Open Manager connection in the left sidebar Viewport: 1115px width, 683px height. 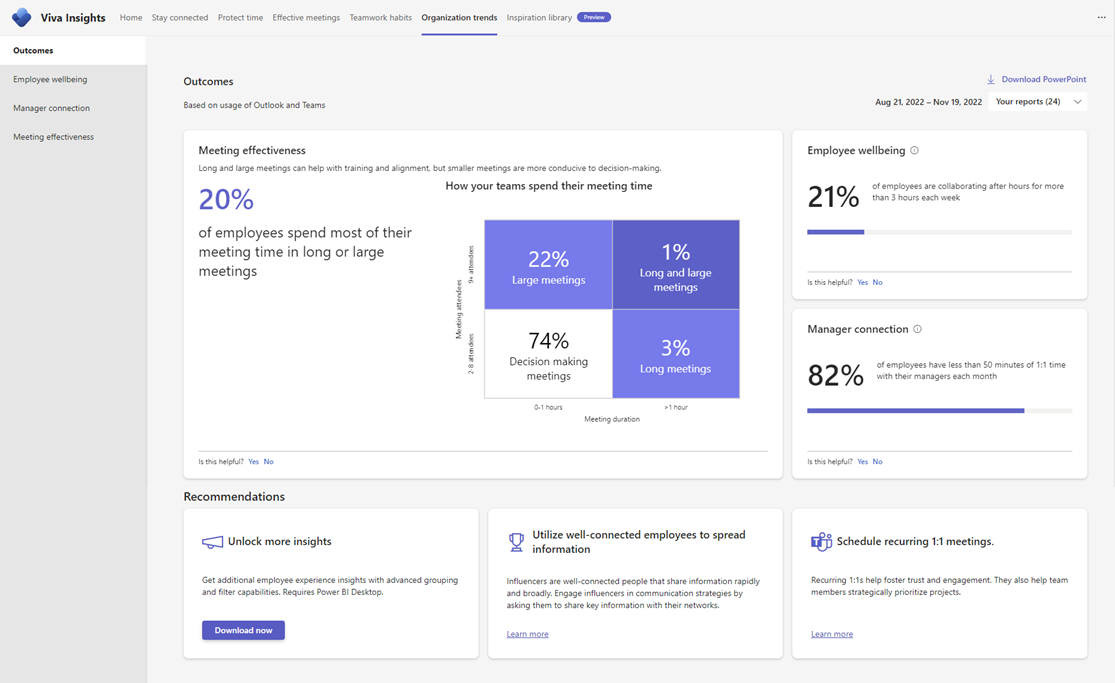click(73, 108)
